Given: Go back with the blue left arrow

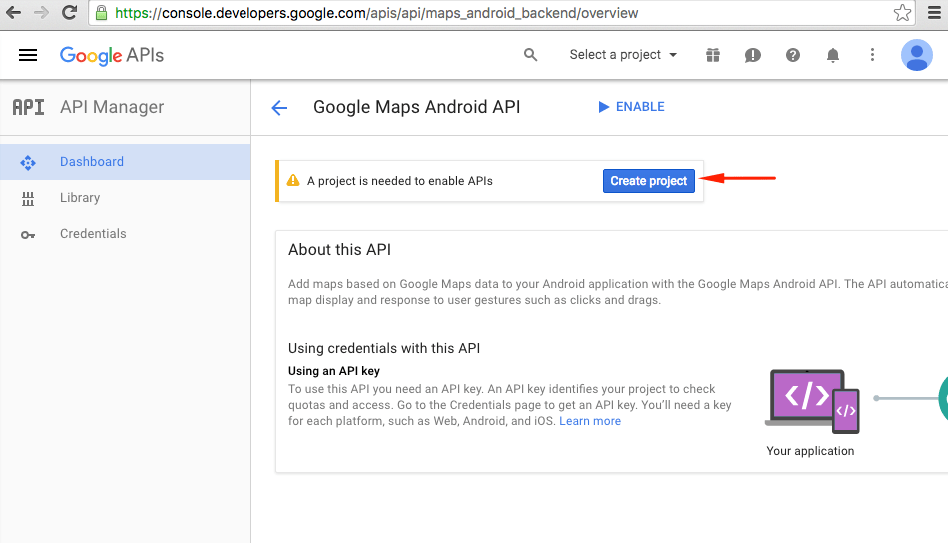Looking at the screenshot, I should tap(279, 108).
